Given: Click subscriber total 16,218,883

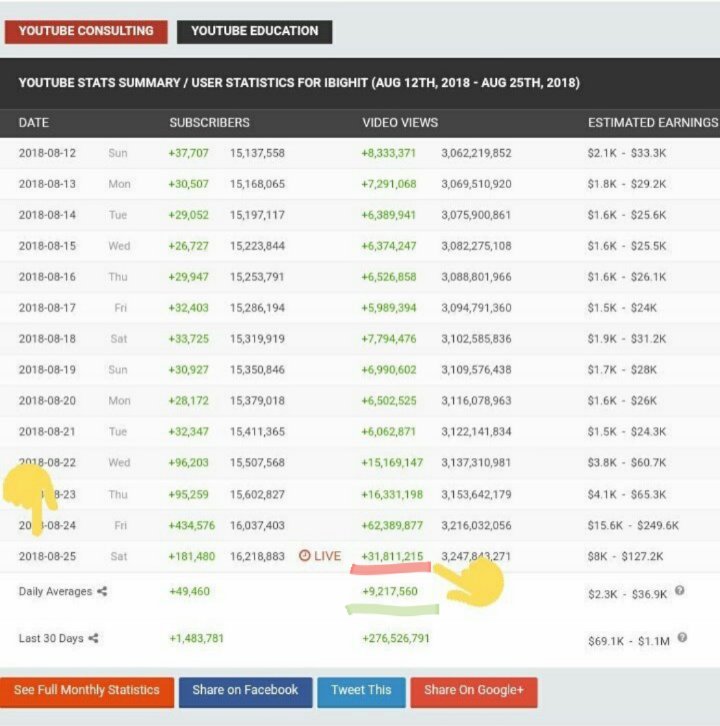Looking at the screenshot, I should pyautogui.click(x=257, y=556).
